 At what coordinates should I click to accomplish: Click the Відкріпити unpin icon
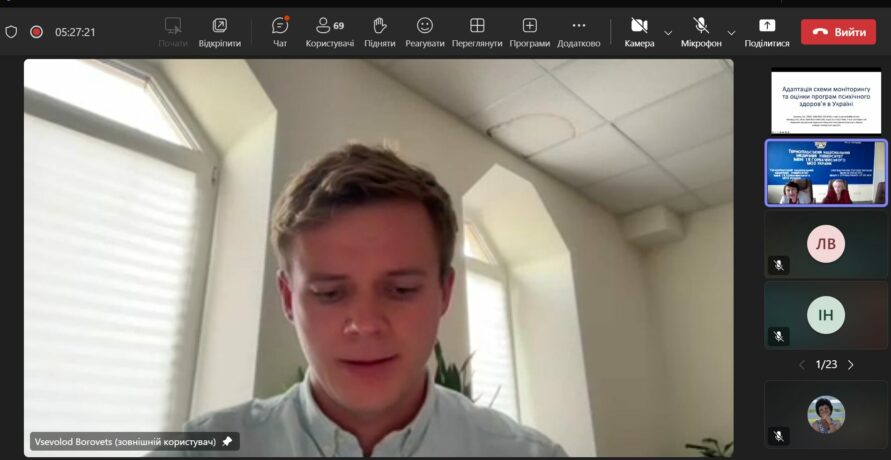(x=219, y=31)
